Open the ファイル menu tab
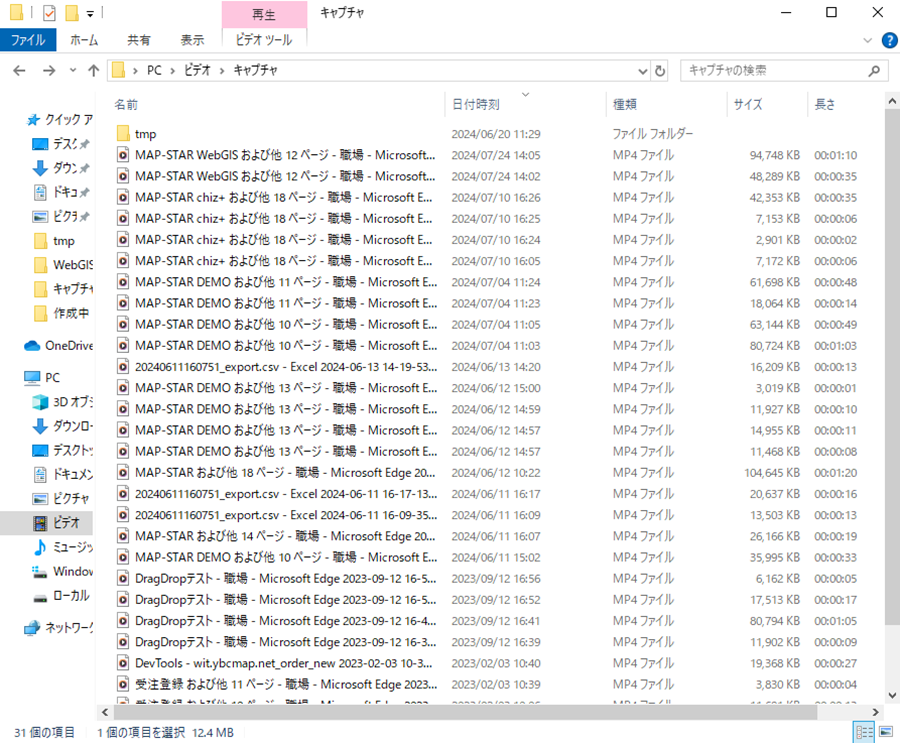Viewport: 900px width, 743px height. [x=28, y=40]
